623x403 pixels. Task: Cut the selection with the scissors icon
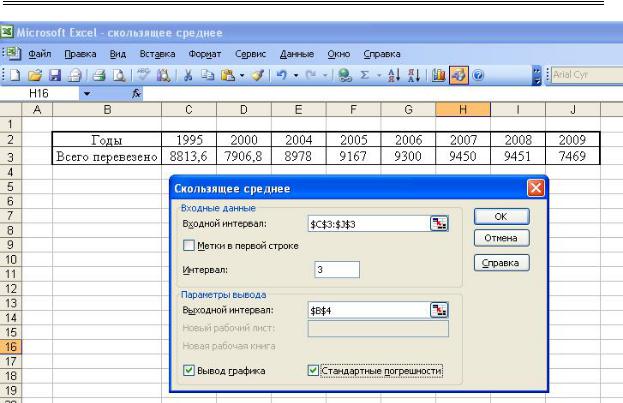click(x=188, y=75)
